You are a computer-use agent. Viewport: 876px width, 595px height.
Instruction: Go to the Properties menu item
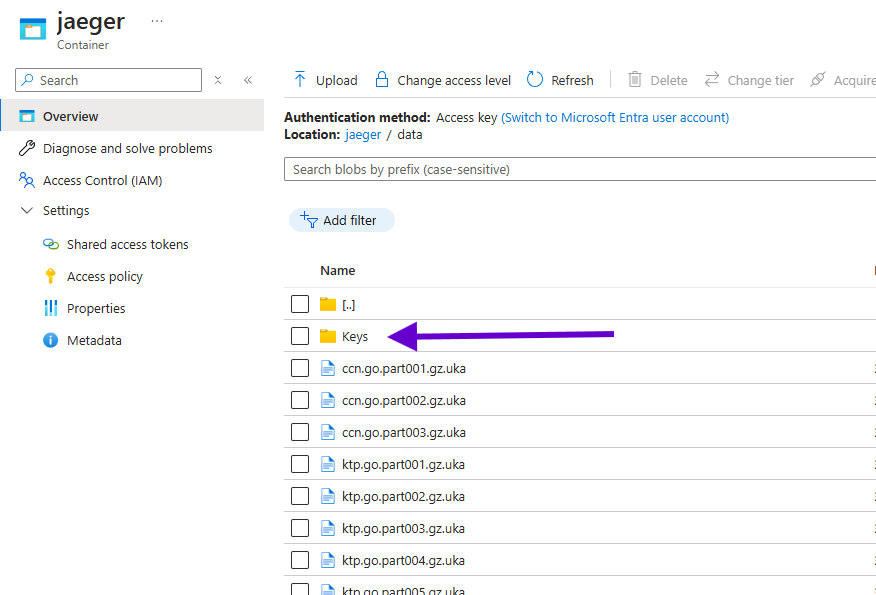click(96, 308)
